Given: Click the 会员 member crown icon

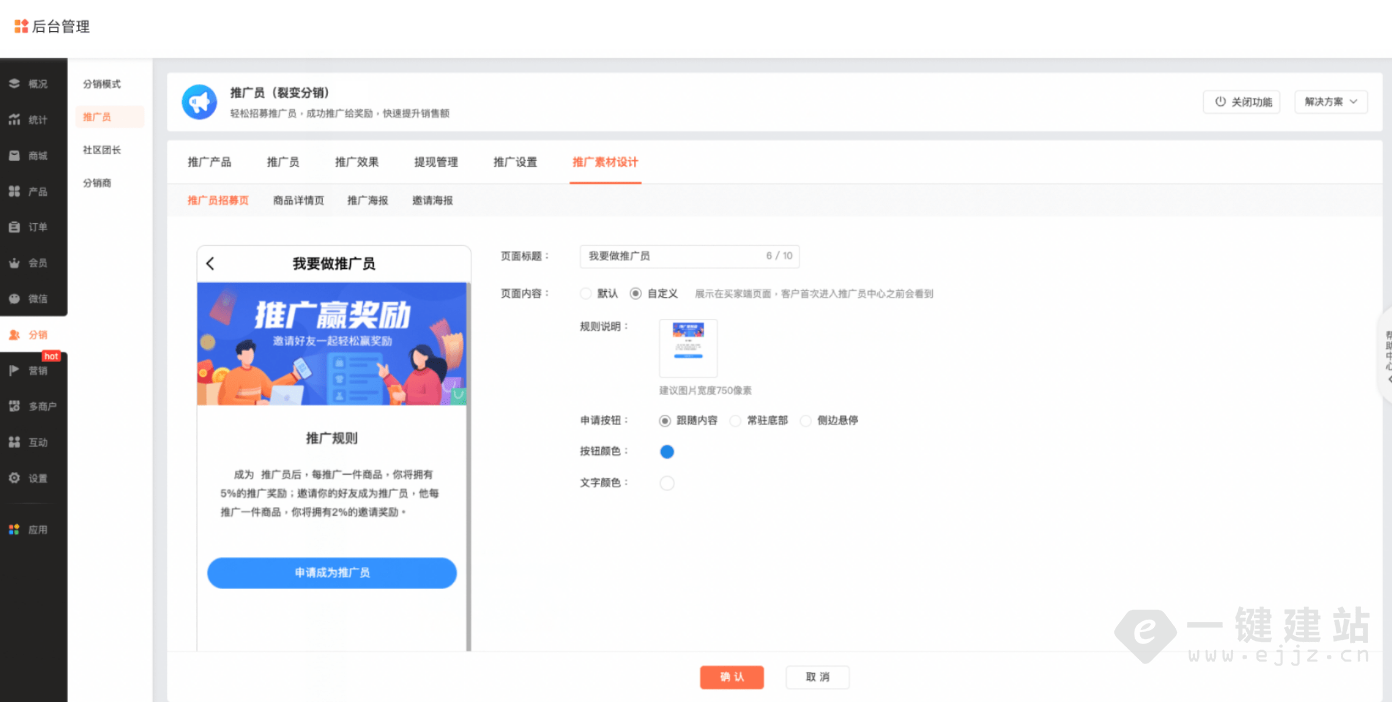Looking at the screenshot, I should pos(14,263).
